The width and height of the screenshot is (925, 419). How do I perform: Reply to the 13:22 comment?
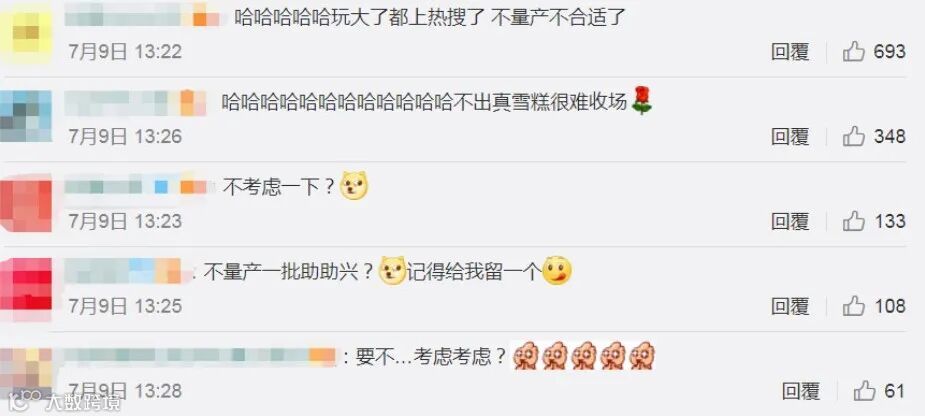click(790, 52)
